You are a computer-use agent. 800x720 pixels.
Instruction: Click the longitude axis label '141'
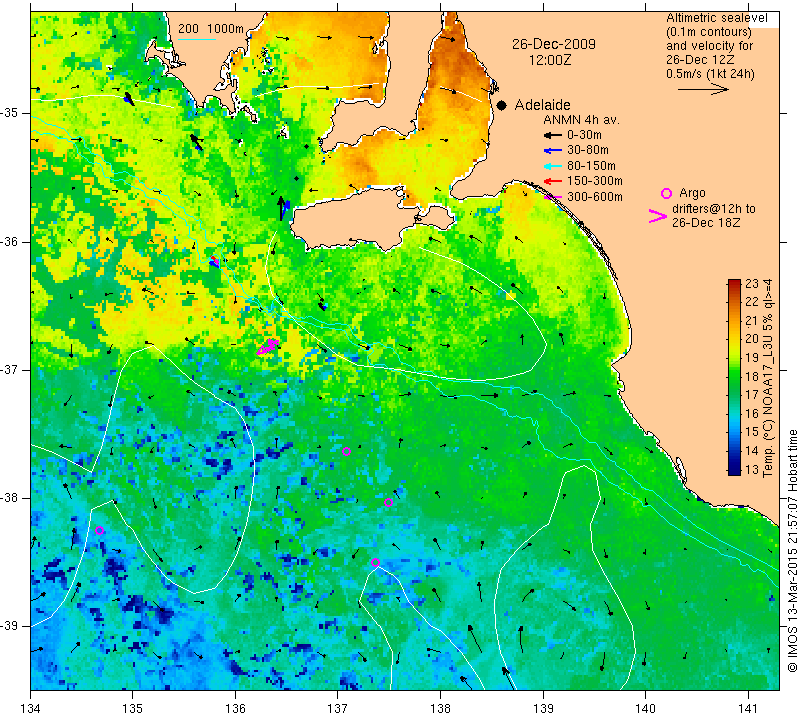point(748,709)
